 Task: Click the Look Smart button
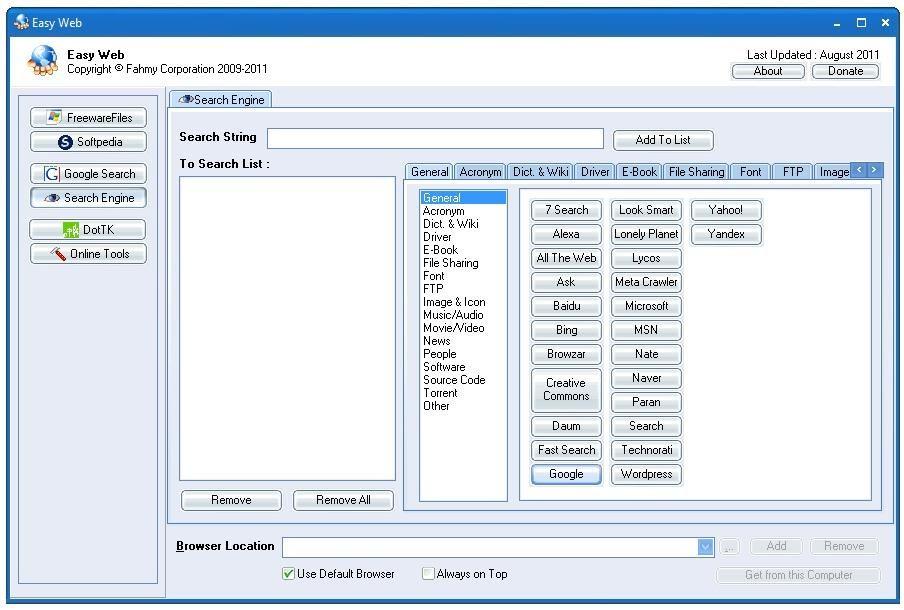[646, 210]
